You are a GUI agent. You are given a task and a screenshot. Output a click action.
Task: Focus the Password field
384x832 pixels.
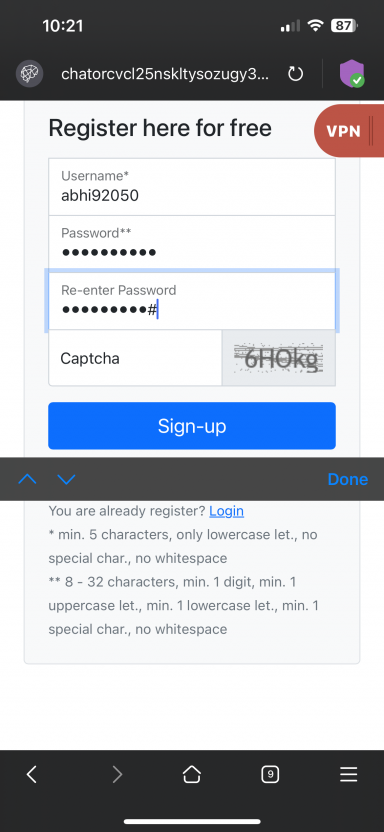pos(192,244)
